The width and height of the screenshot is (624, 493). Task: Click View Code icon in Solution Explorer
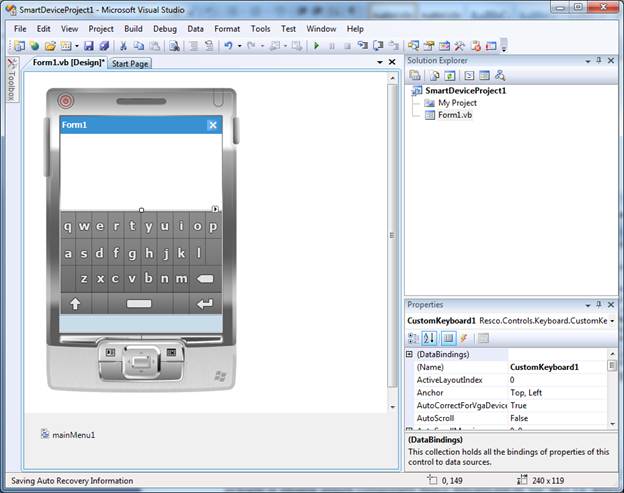point(469,76)
